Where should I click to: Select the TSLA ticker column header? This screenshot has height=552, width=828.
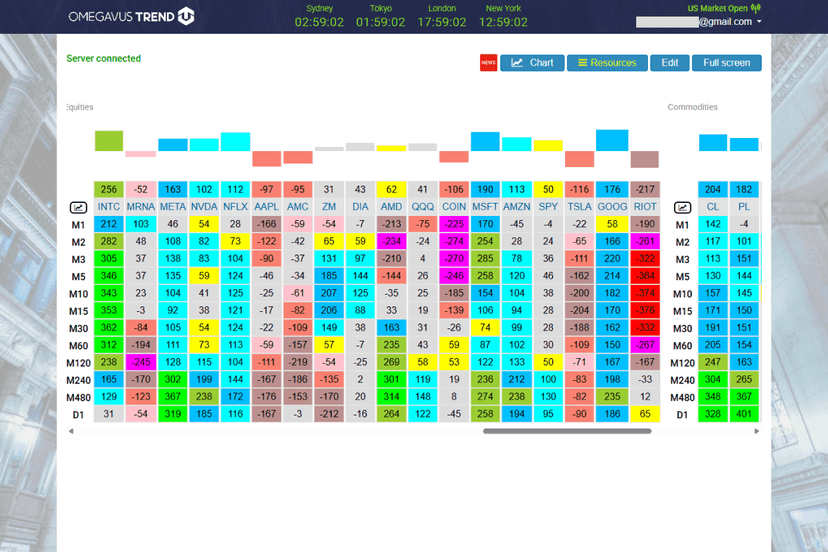(579, 207)
